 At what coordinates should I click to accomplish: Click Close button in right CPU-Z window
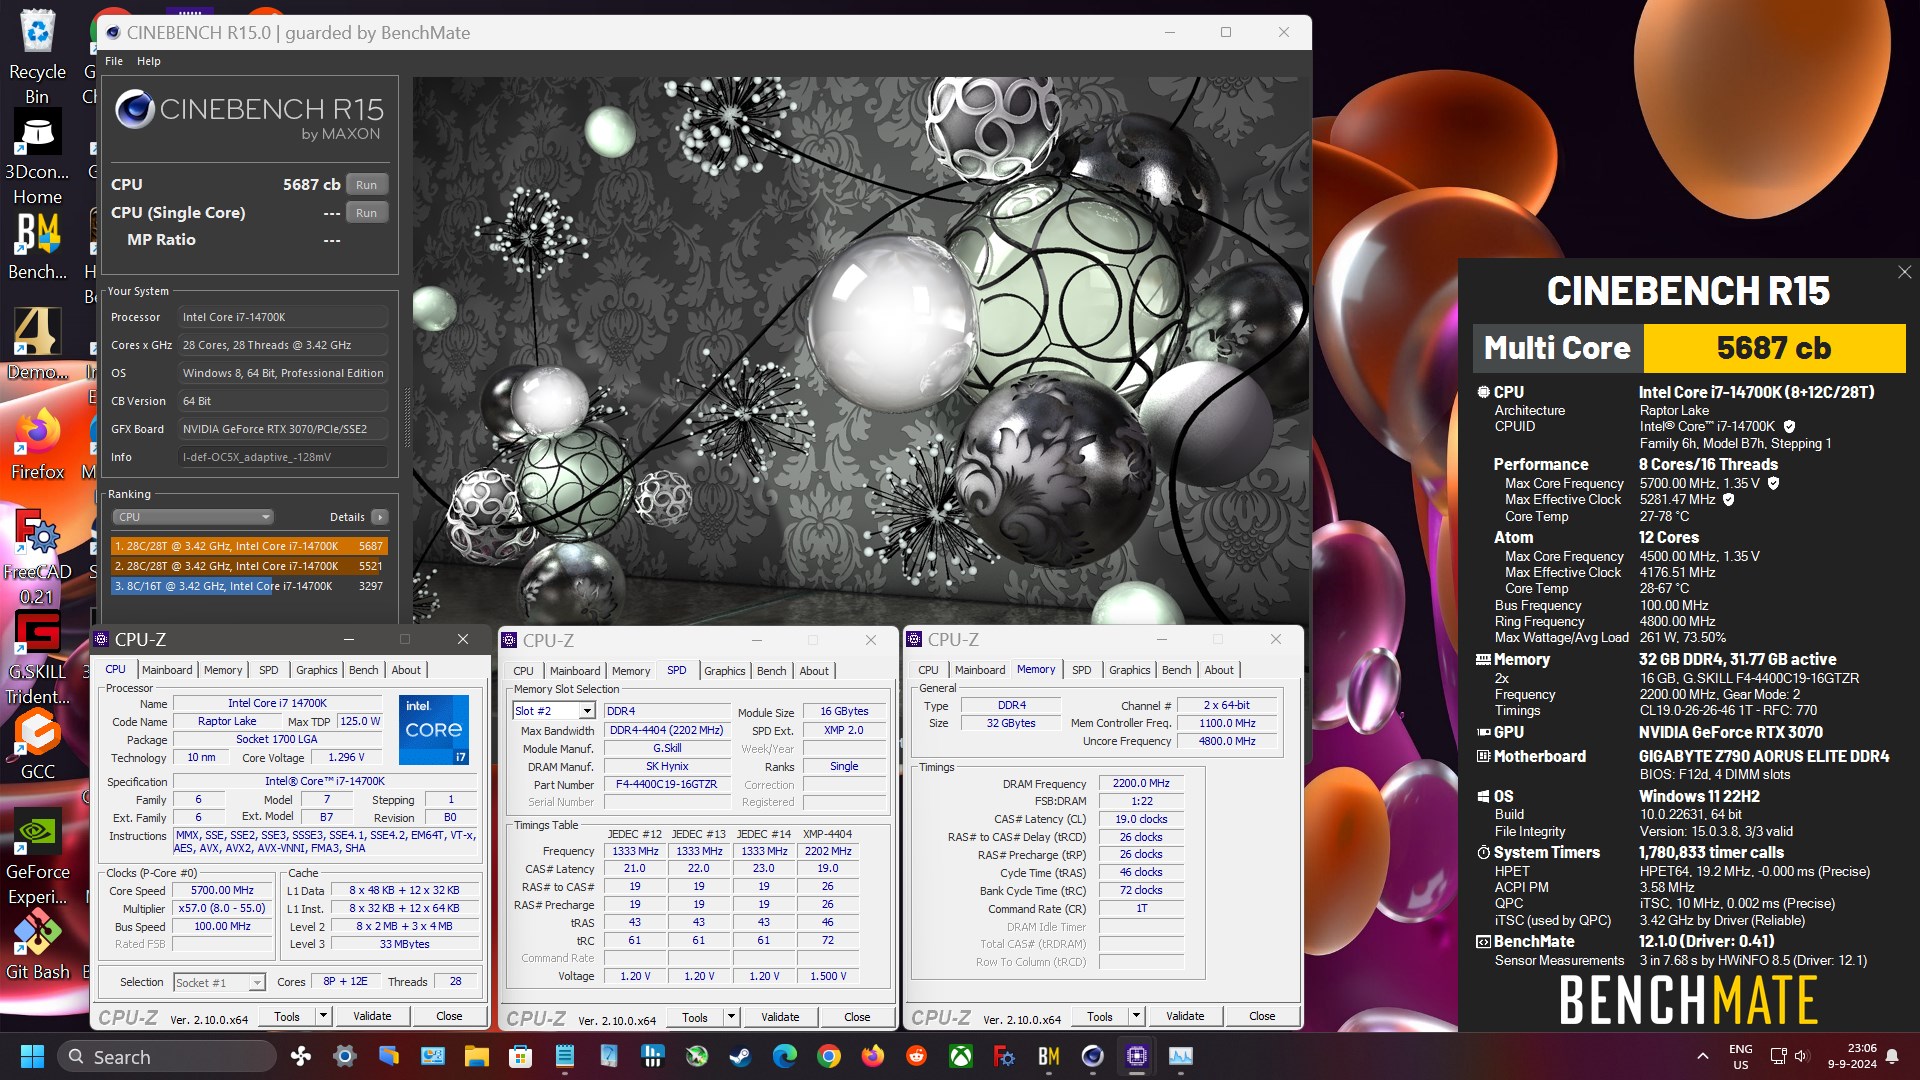pos(1262,1016)
